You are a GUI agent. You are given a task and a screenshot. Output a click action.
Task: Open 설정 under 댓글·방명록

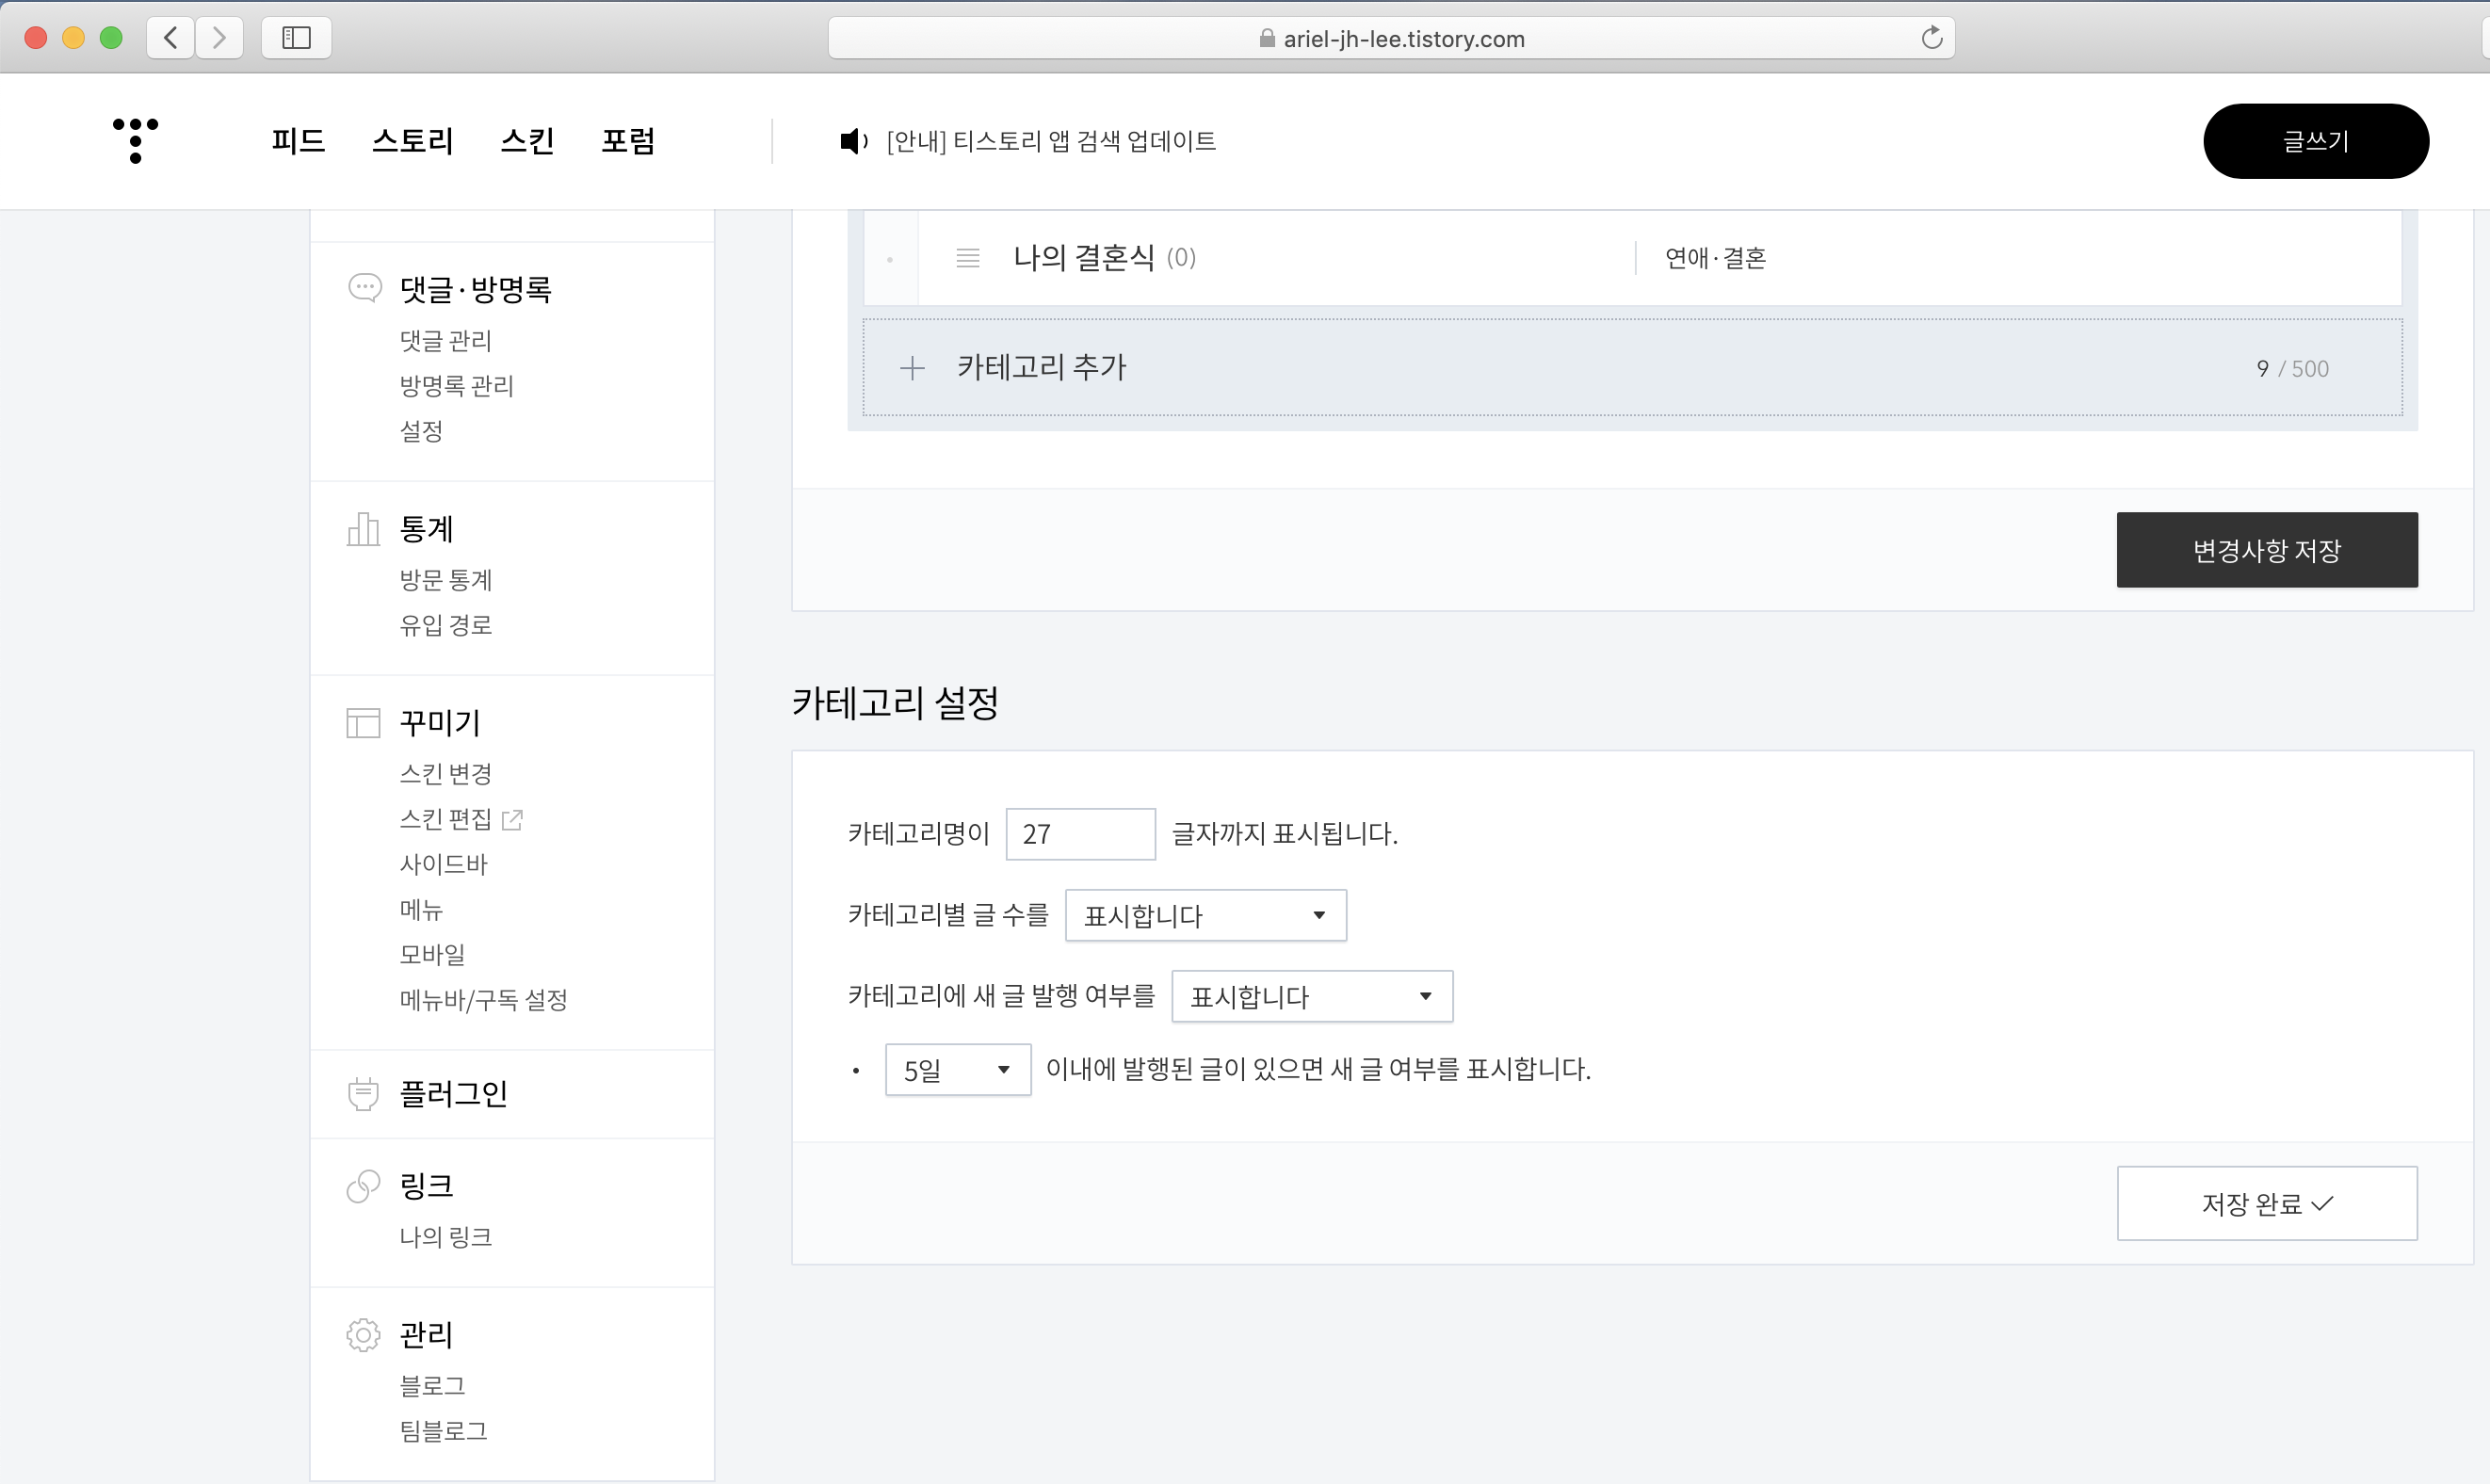(x=421, y=431)
